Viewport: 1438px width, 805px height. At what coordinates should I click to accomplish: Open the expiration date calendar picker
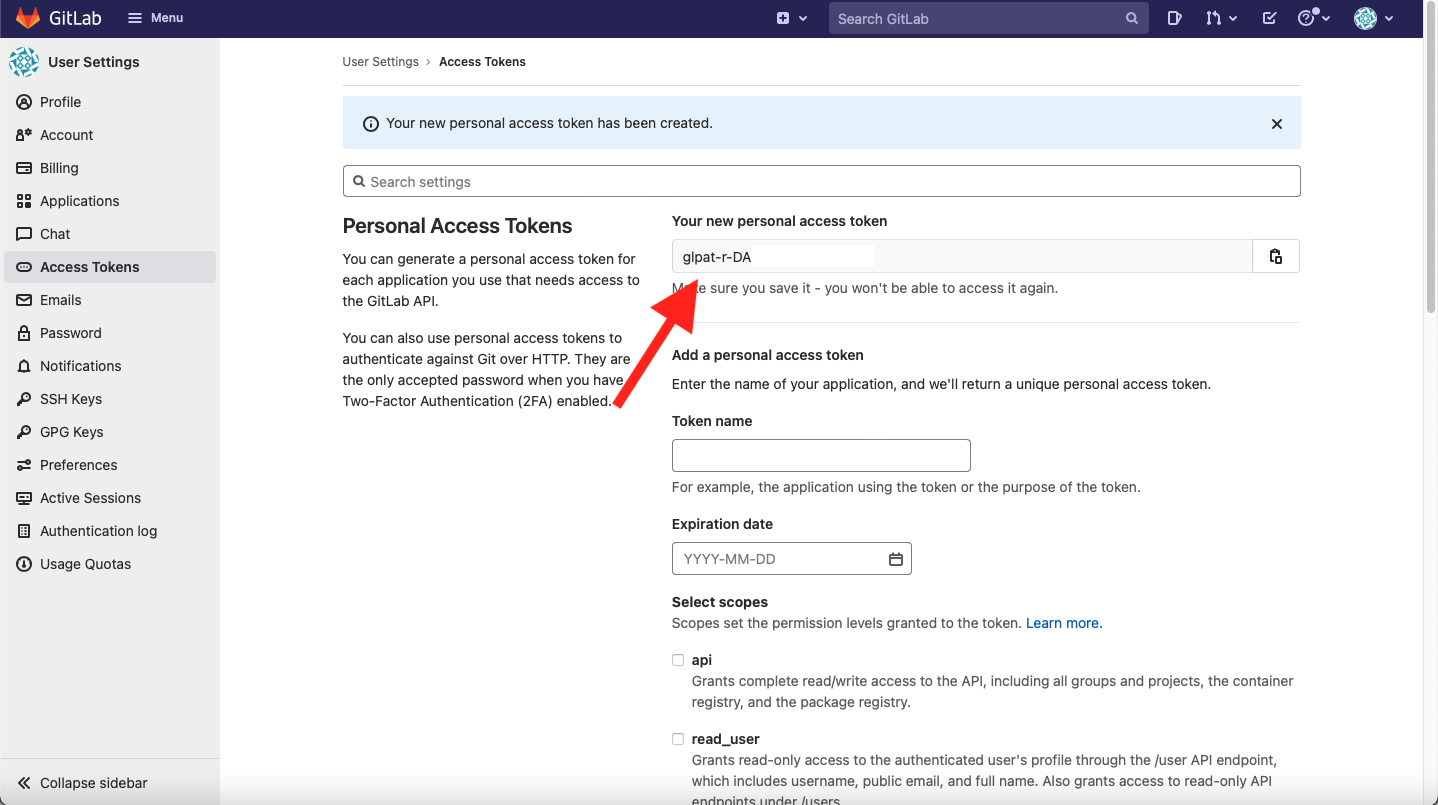coord(896,559)
